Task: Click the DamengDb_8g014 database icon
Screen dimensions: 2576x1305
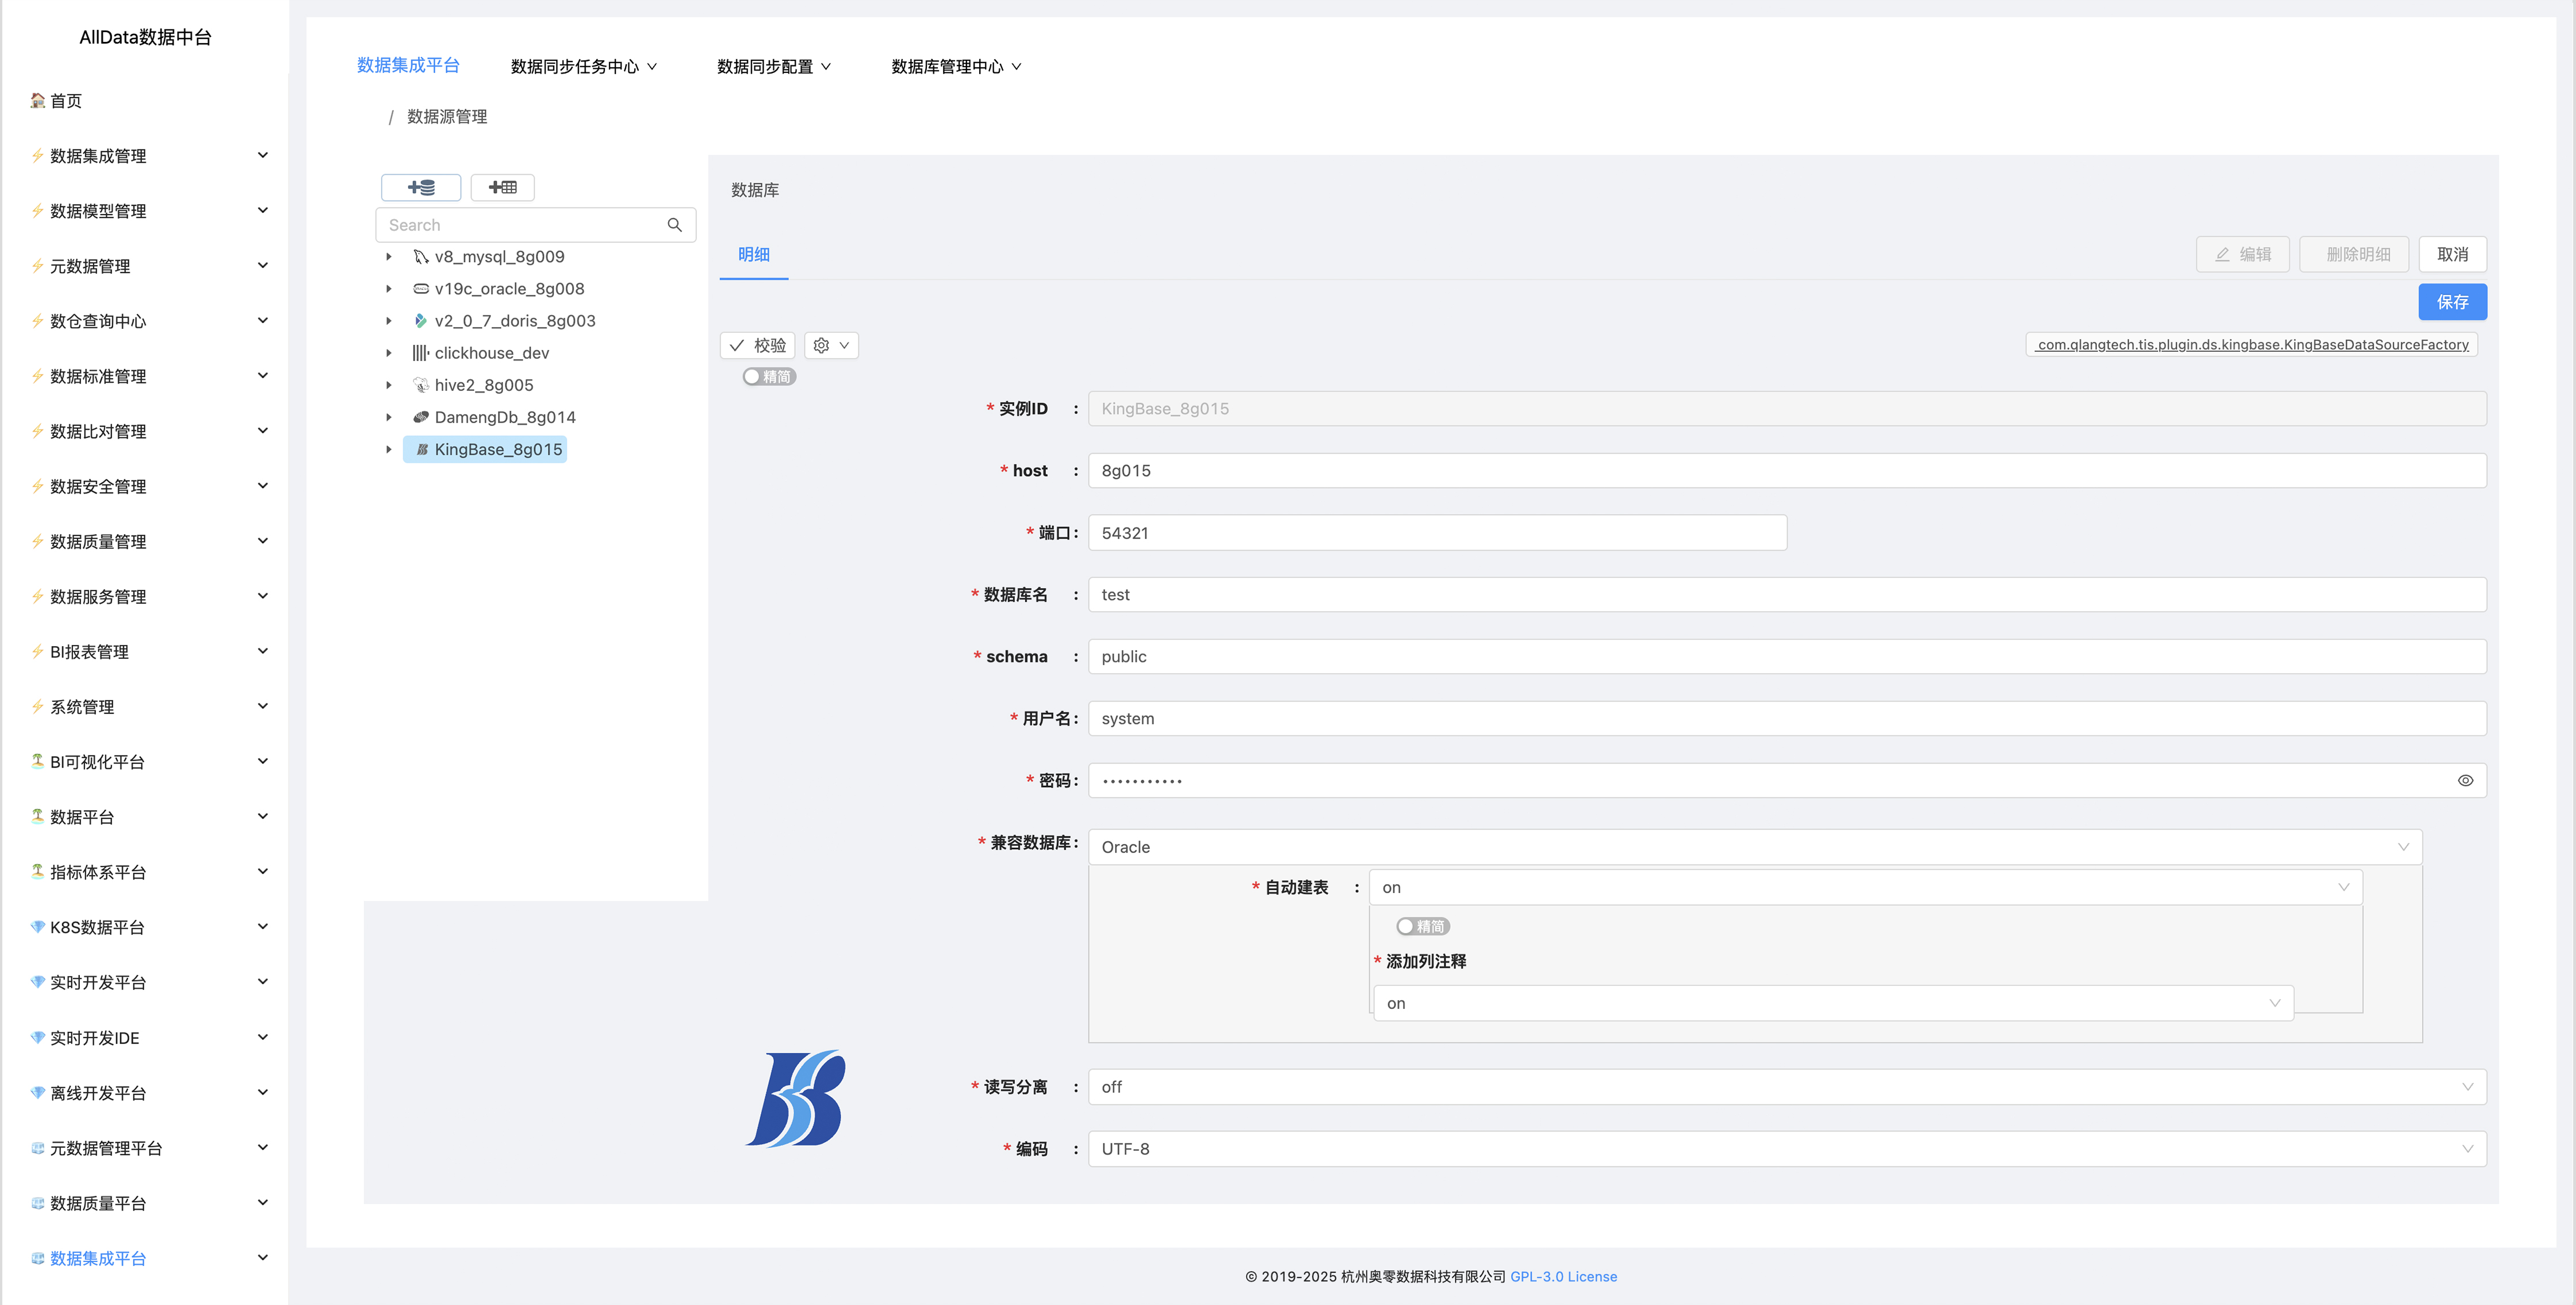Action: pyautogui.click(x=421, y=417)
